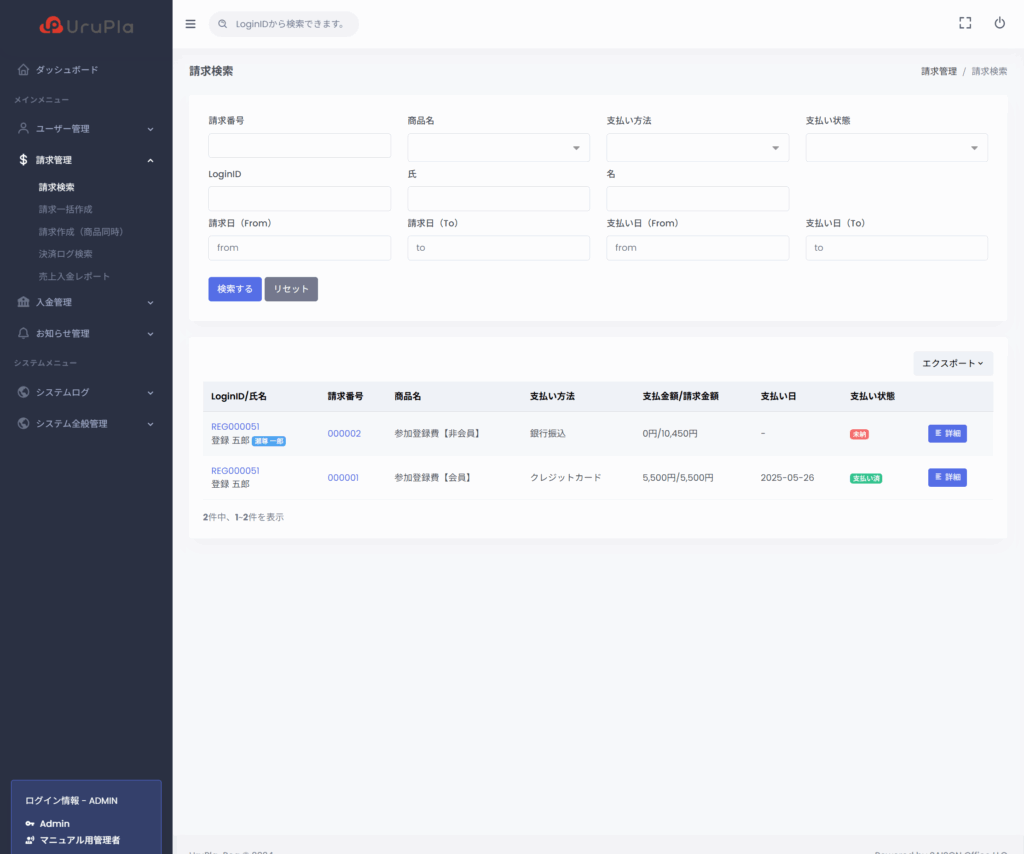This screenshot has width=1024, height=854.
Task: Click the power logout icon
Action: point(999,23)
